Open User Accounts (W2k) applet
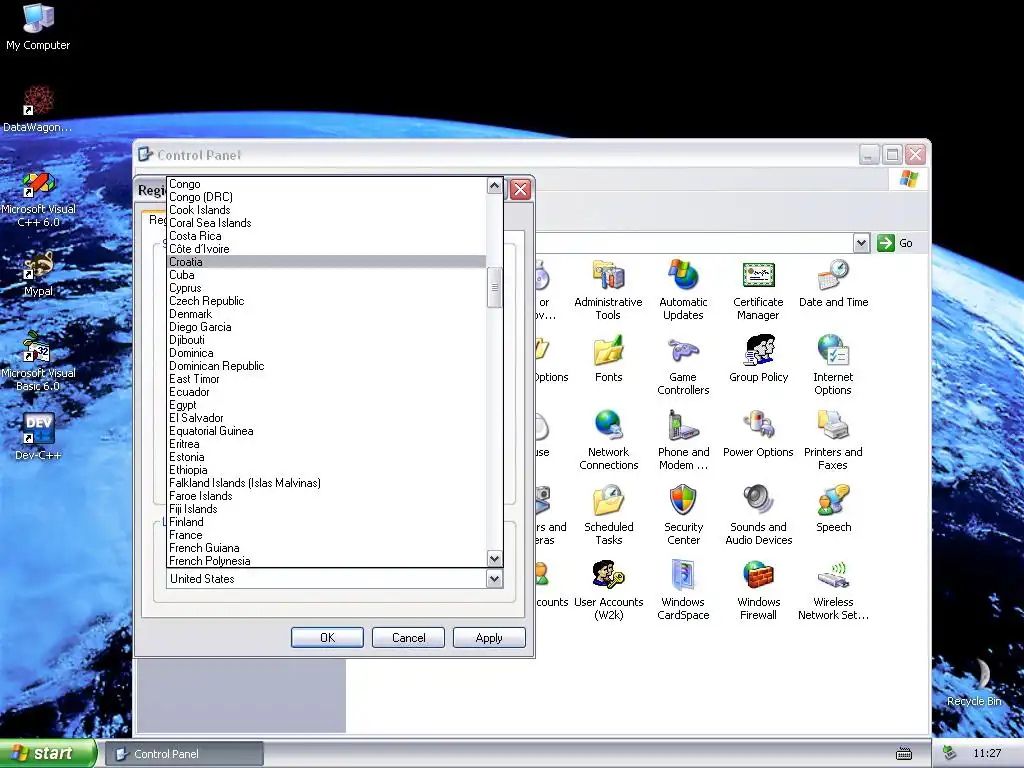 tap(608, 590)
